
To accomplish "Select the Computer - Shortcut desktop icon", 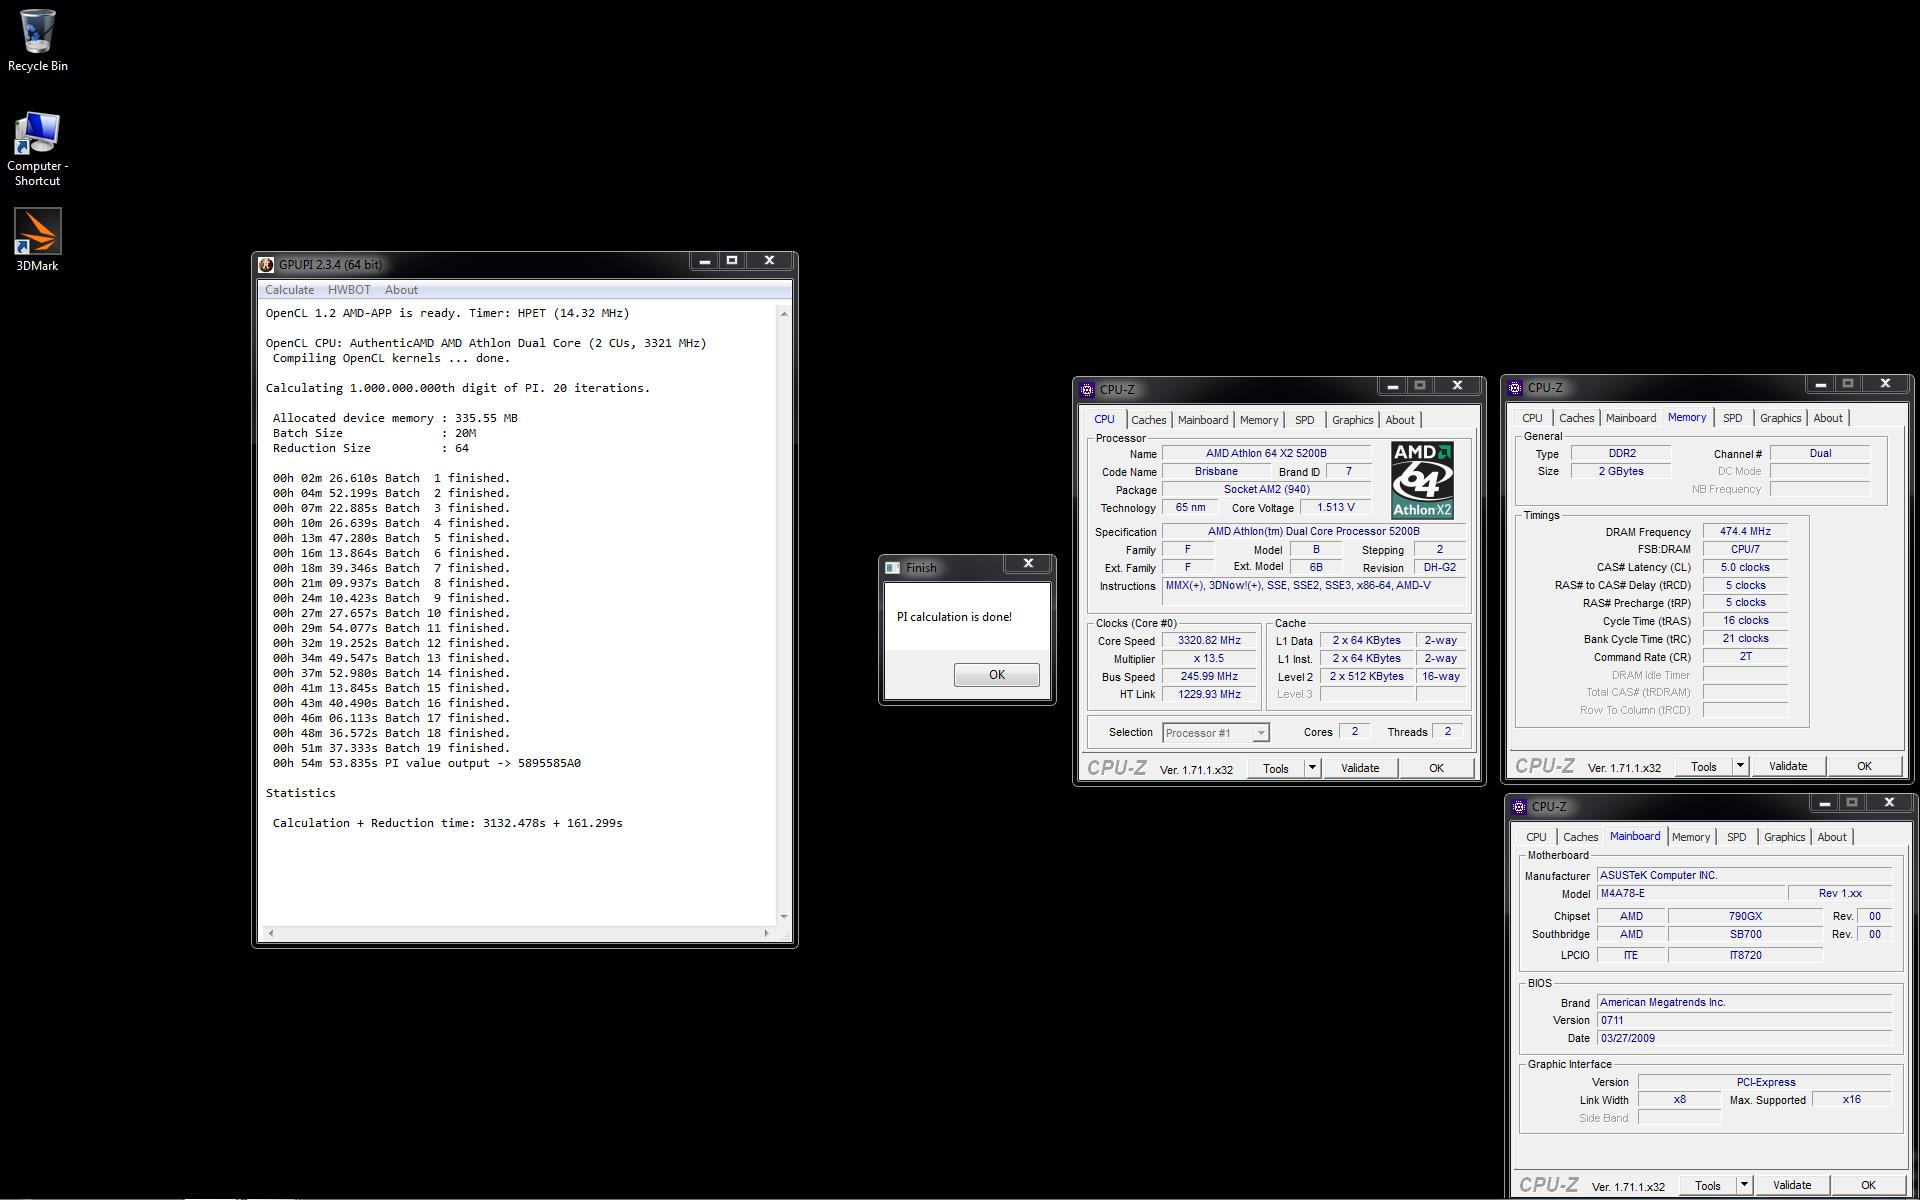I will [37, 149].
